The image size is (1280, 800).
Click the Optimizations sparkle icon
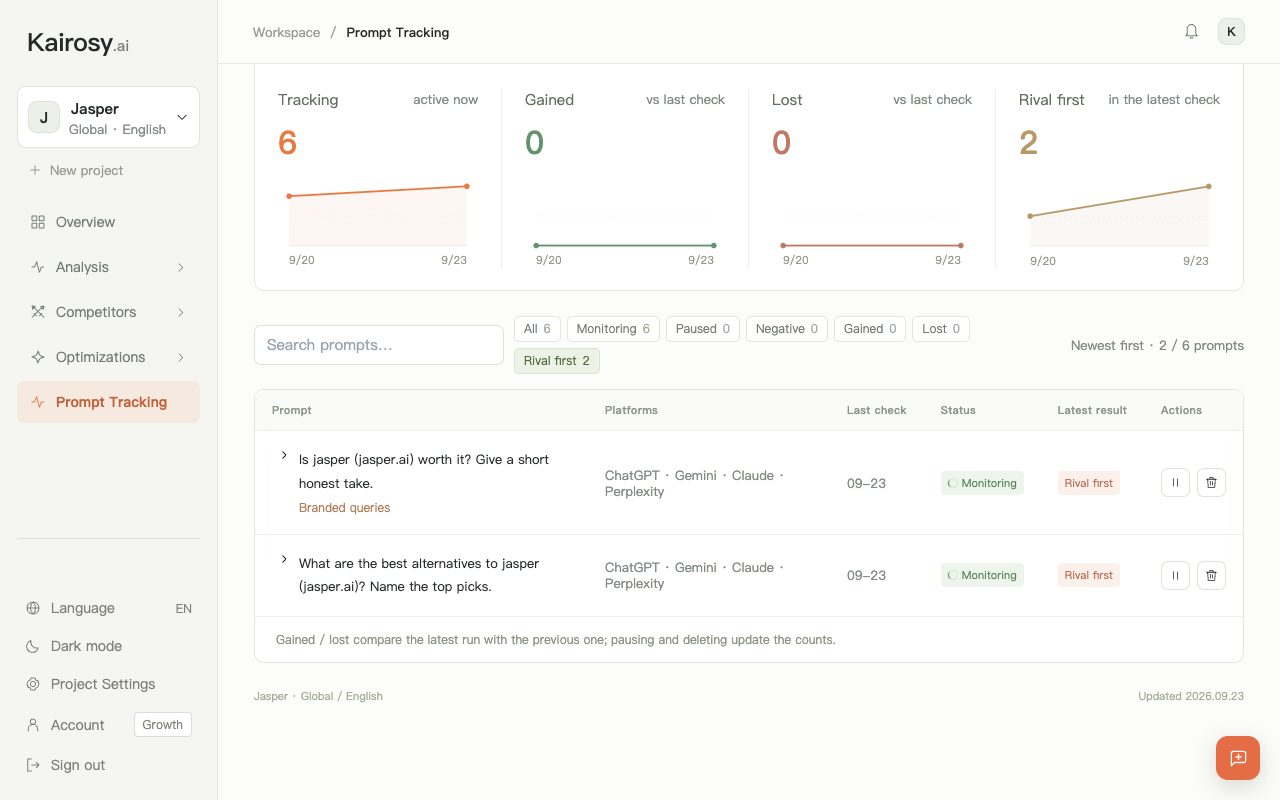click(38, 357)
